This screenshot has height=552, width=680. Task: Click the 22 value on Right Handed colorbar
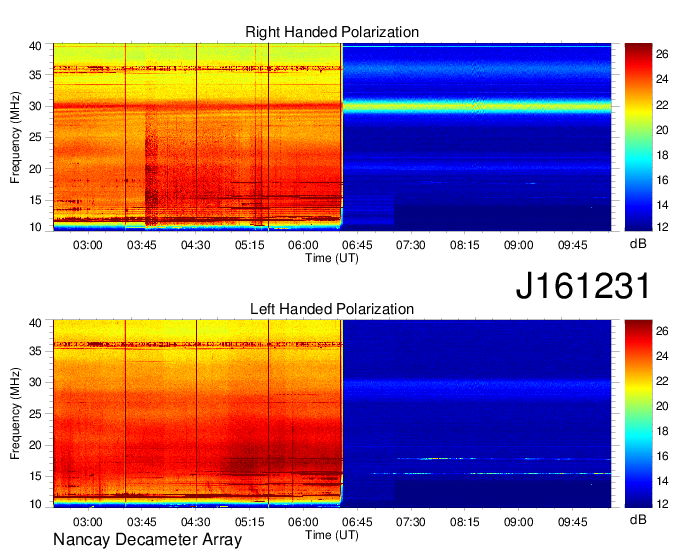[662, 105]
